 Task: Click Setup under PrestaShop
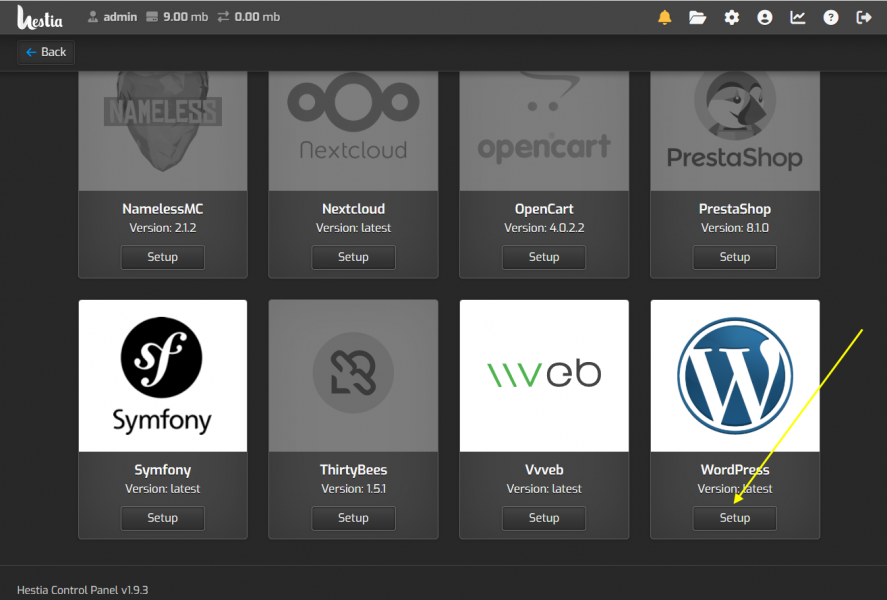pyautogui.click(x=734, y=257)
